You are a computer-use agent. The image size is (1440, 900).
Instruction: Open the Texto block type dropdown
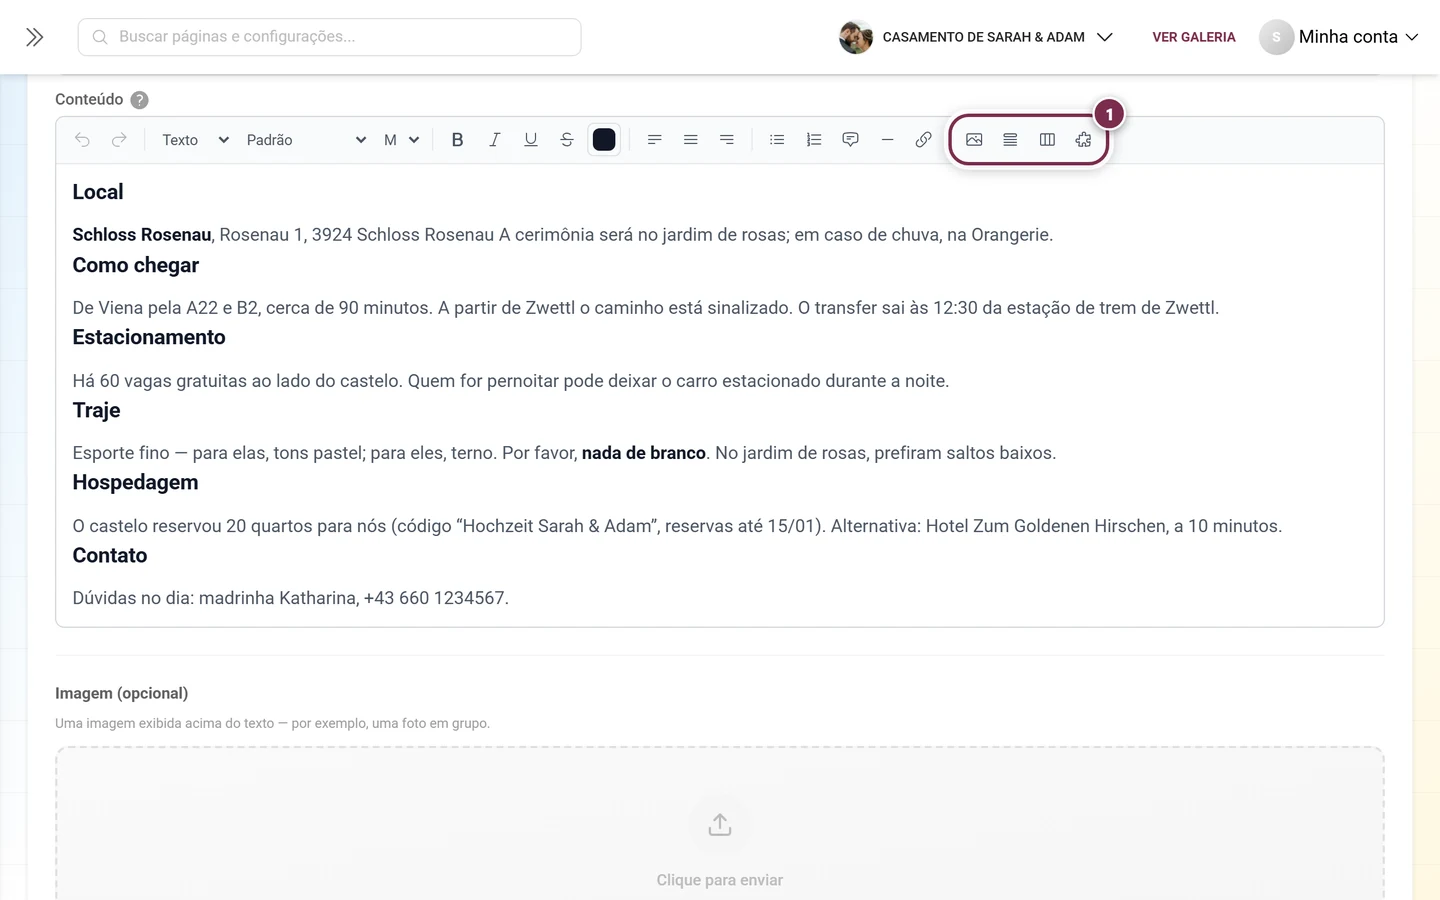coord(195,140)
